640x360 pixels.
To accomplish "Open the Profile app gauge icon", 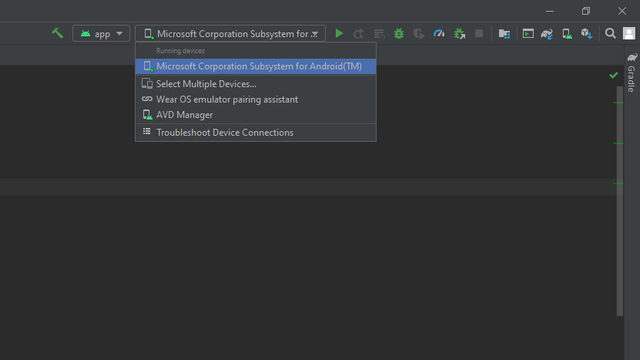I will [439, 33].
